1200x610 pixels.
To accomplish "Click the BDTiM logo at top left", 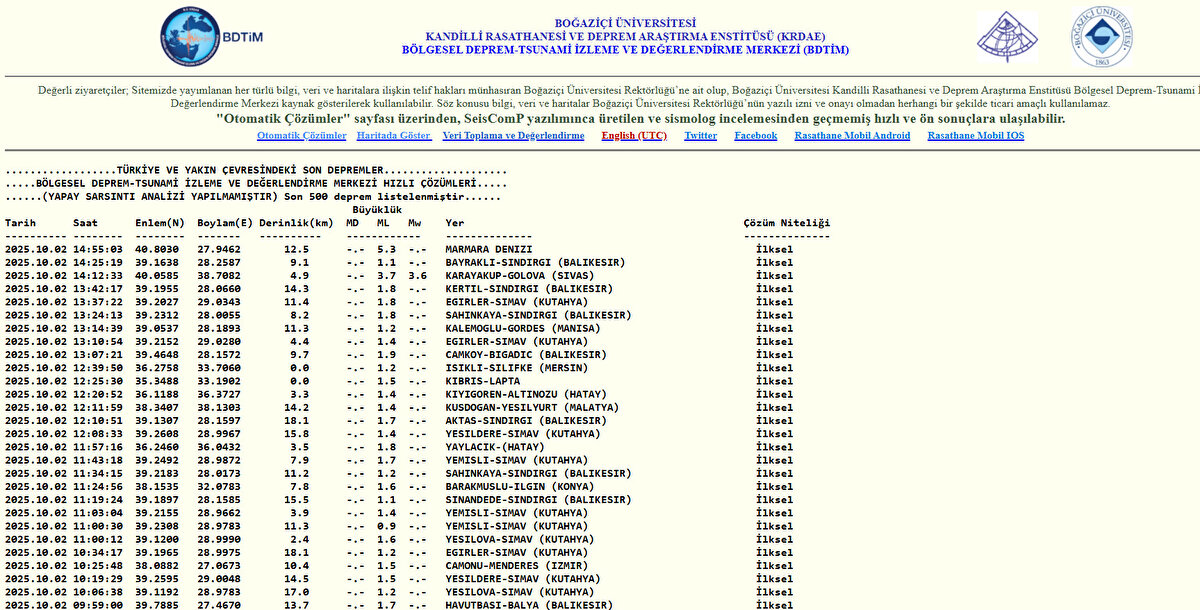I will coord(211,37).
